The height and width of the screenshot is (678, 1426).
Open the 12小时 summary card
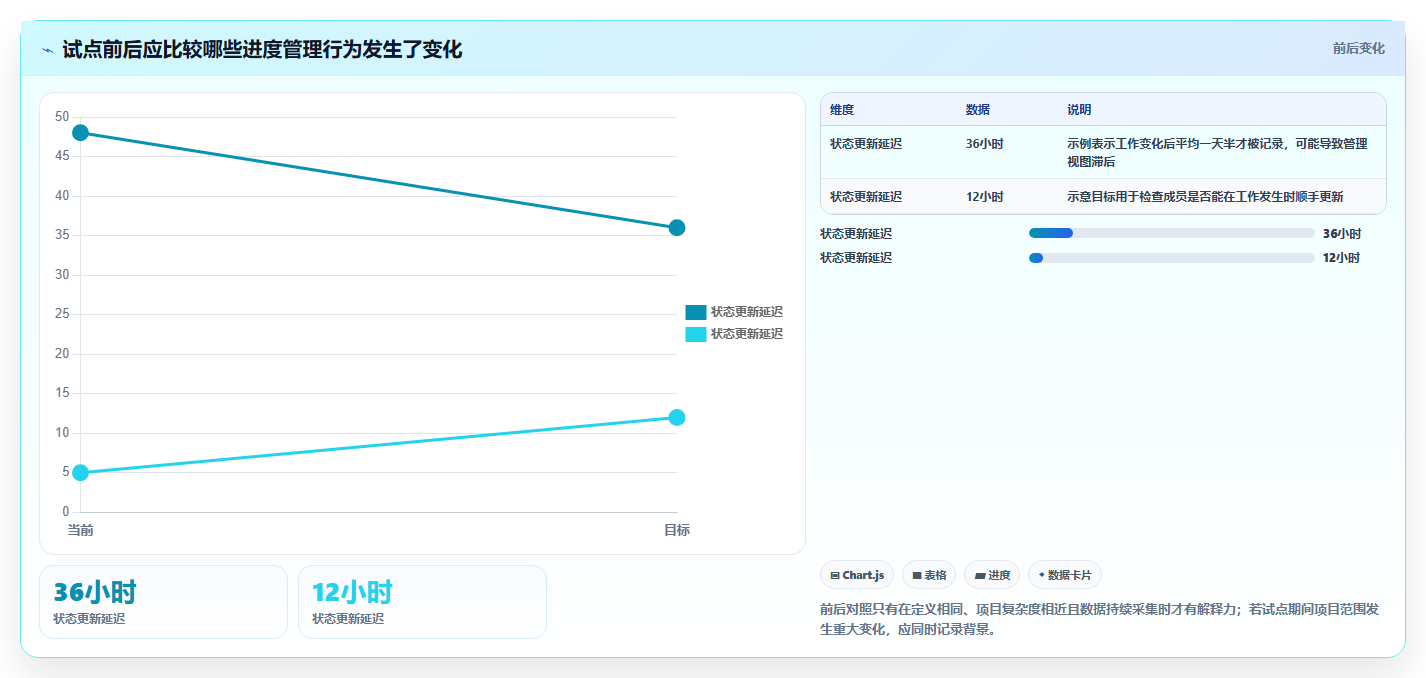[422, 602]
